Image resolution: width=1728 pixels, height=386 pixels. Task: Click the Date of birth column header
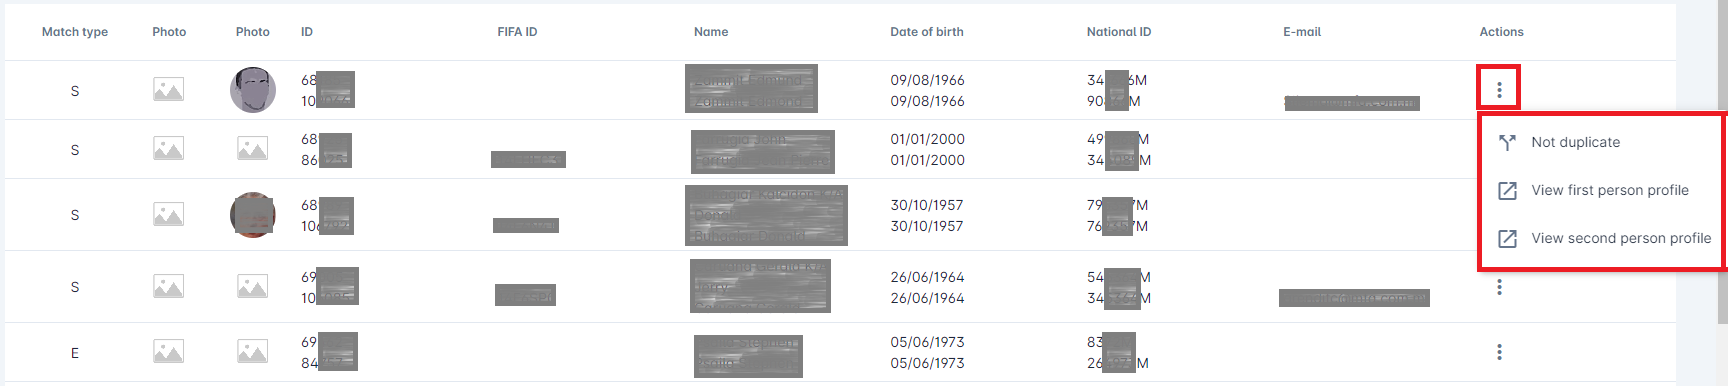click(927, 32)
